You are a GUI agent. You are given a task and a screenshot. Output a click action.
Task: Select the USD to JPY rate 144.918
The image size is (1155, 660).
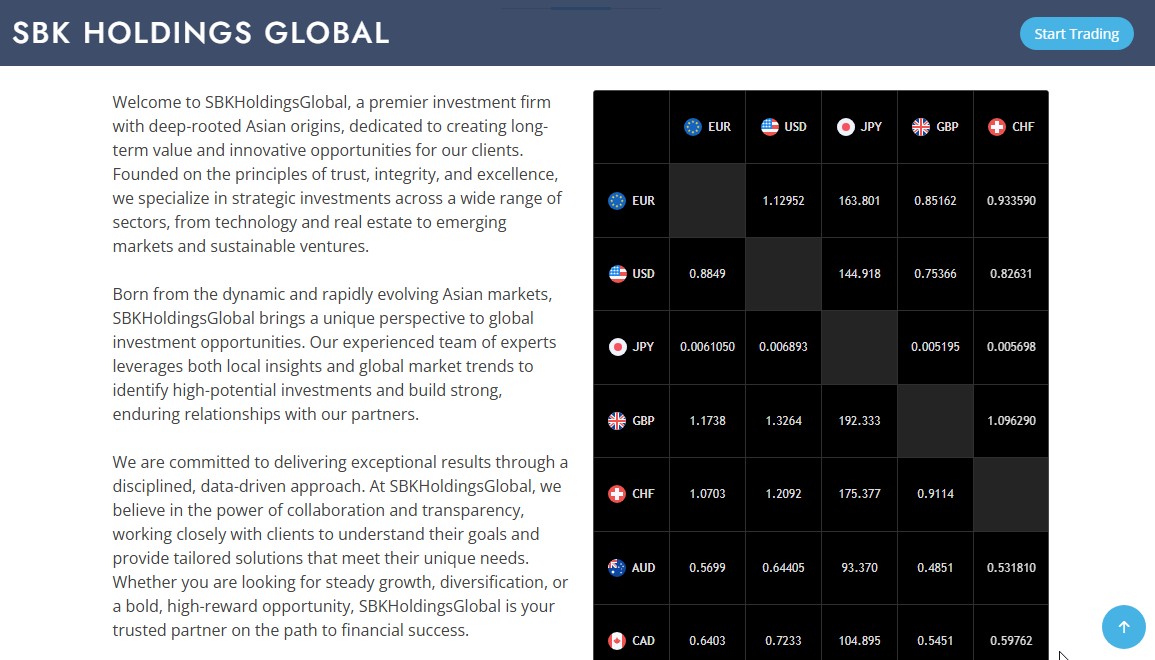point(859,274)
